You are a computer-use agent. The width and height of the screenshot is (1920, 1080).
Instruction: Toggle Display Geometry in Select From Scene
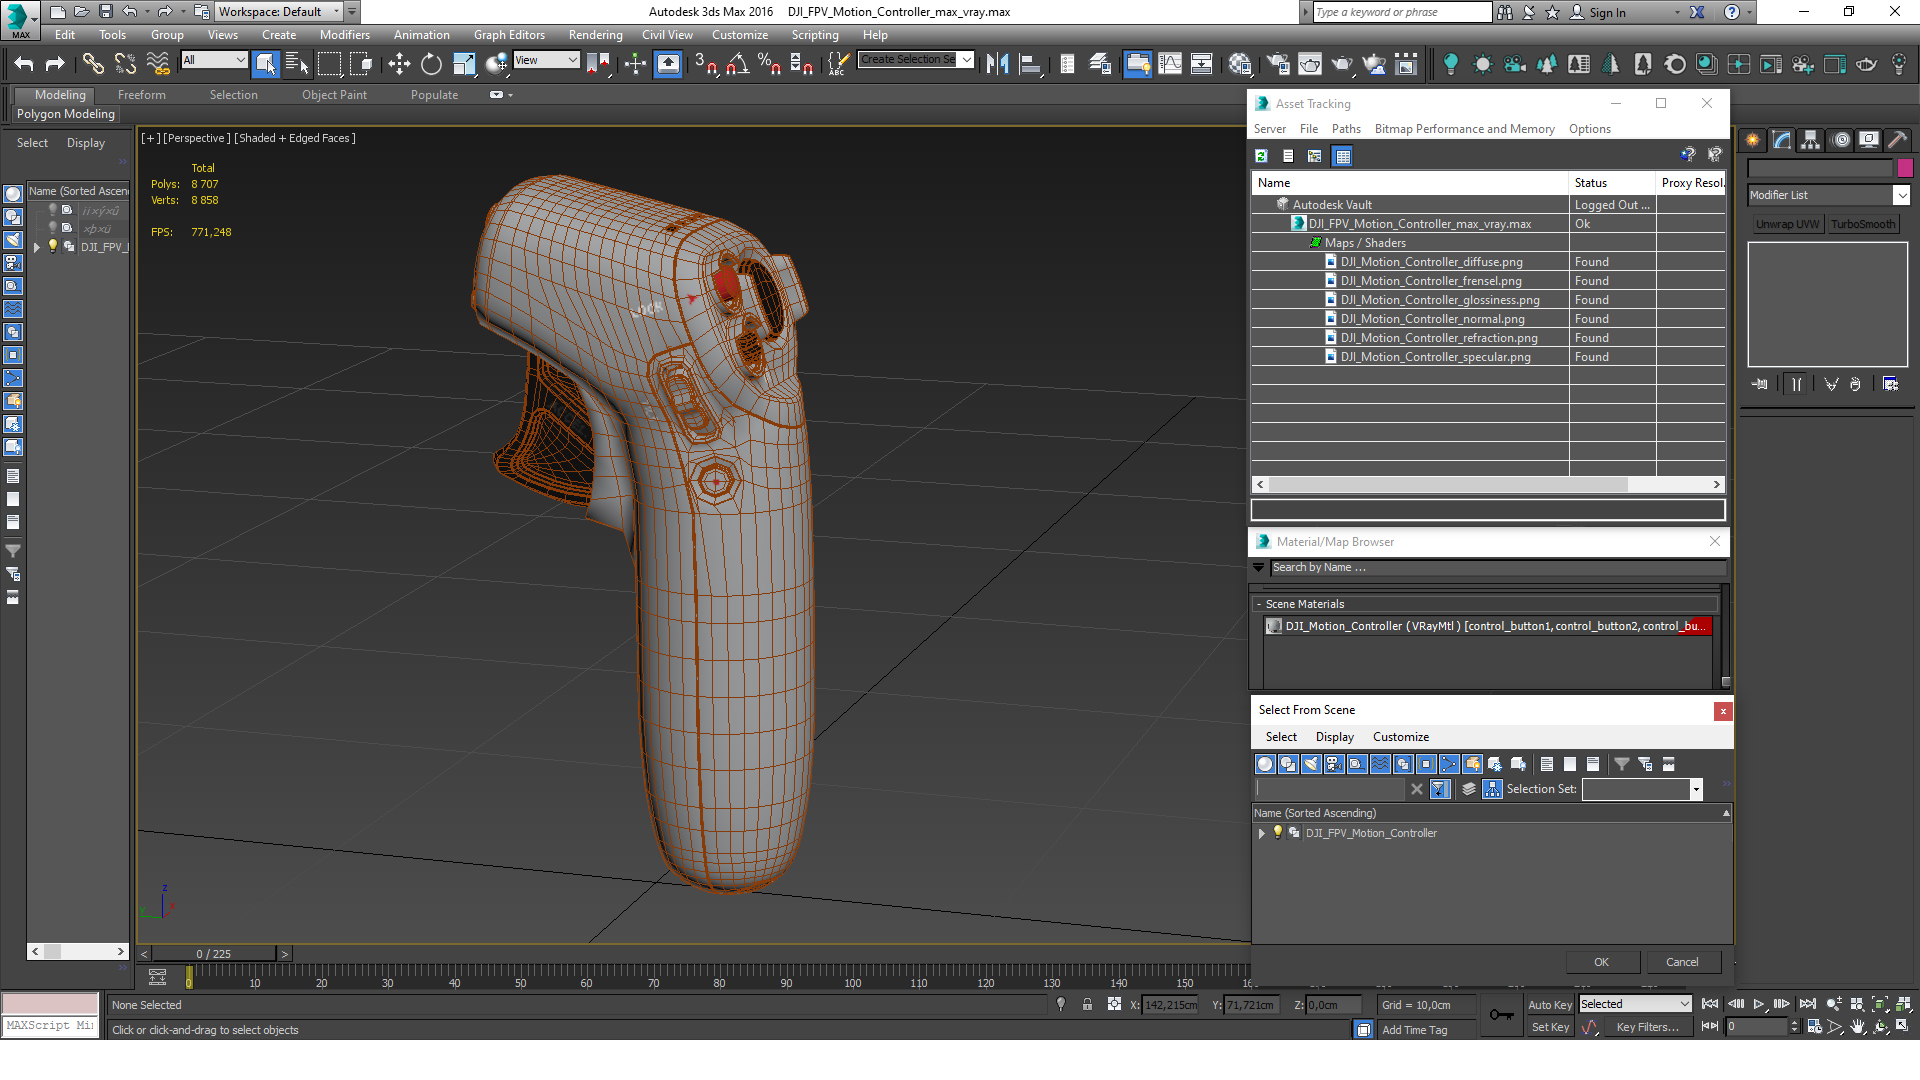[x=1265, y=764]
